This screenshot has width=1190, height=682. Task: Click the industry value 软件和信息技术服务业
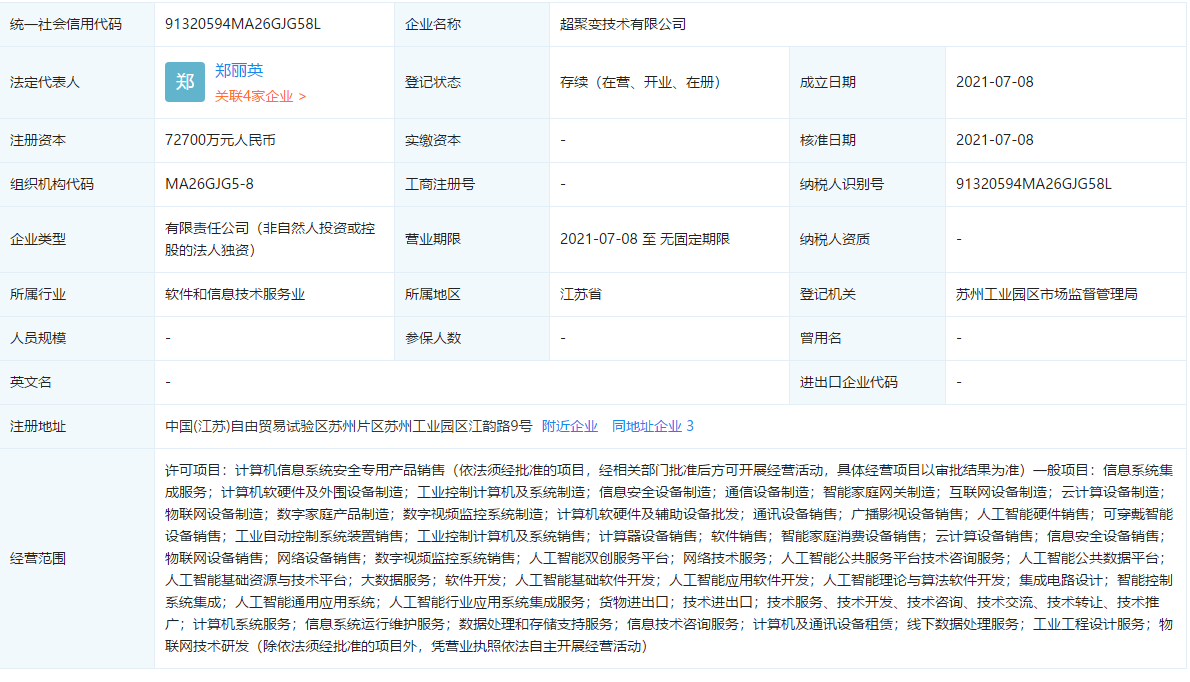pos(235,294)
